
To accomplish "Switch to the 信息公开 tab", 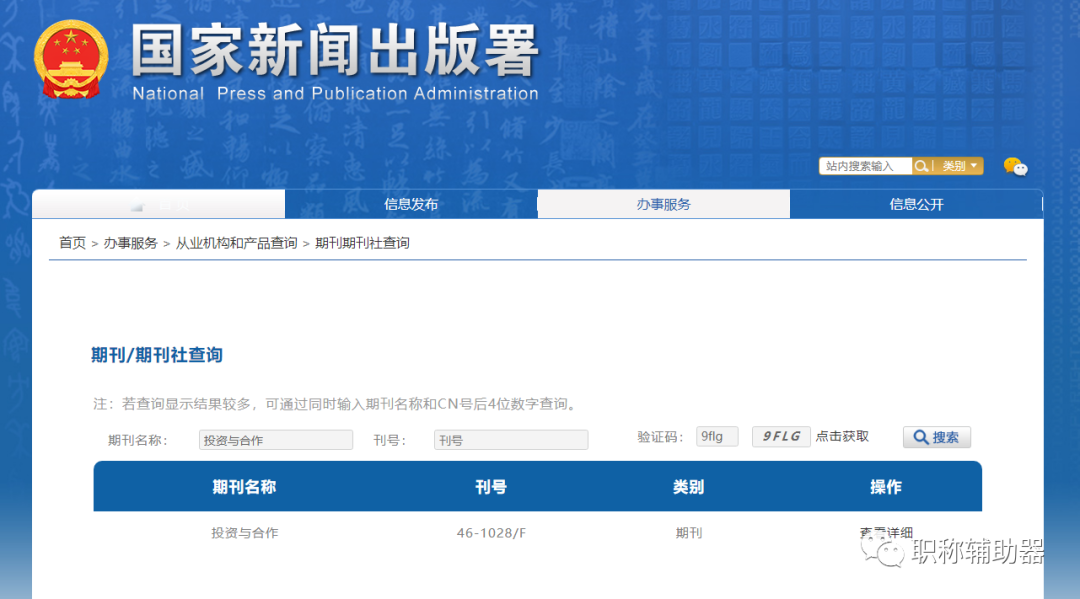I will point(916,203).
